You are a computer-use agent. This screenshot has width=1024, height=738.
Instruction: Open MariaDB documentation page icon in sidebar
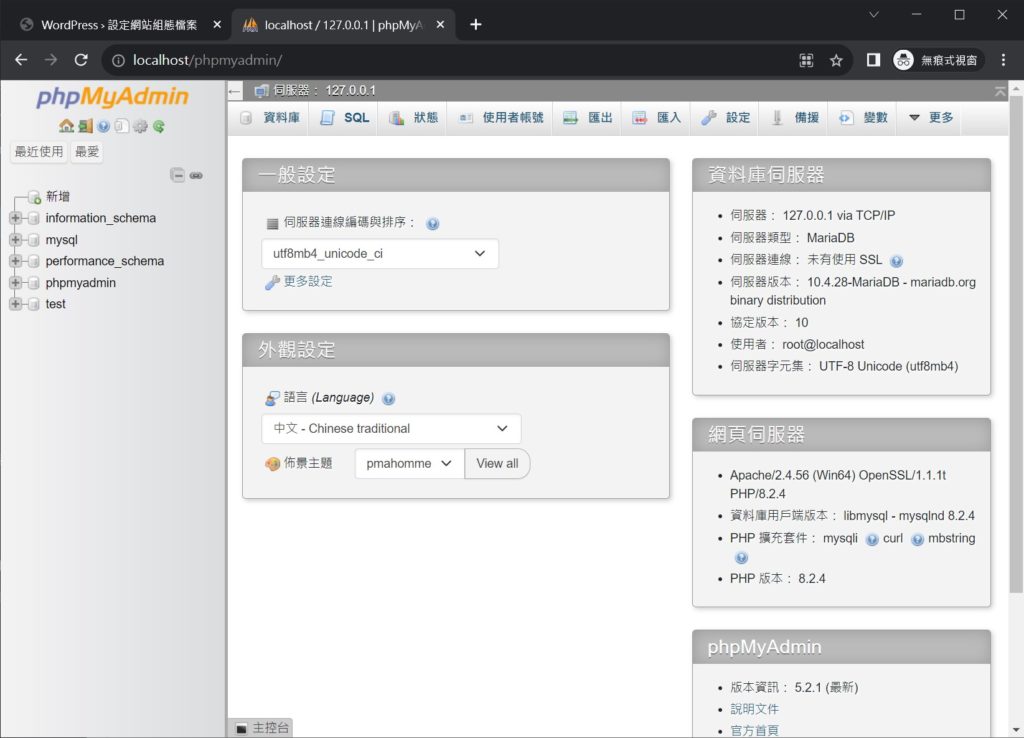pyautogui.click(x=121, y=126)
